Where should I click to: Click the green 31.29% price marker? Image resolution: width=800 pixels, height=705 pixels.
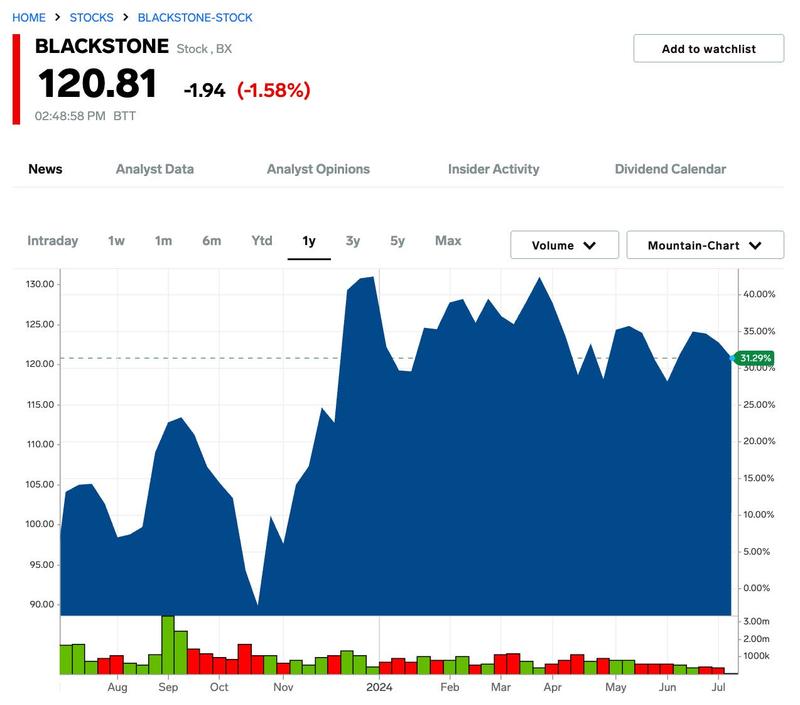[756, 358]
